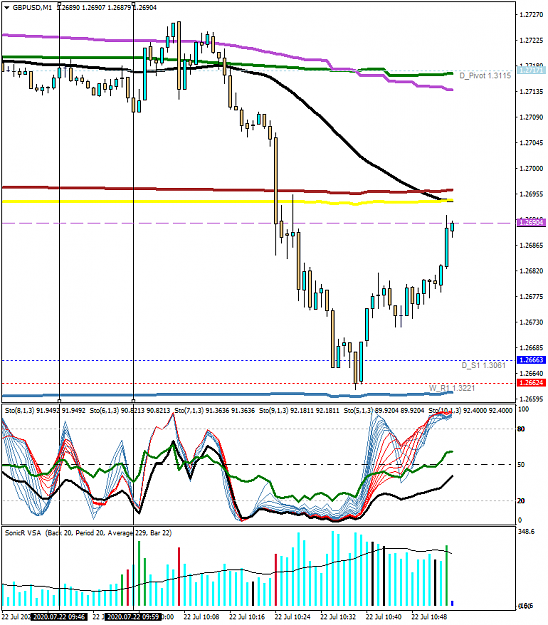Screen dimensions: 548x625
Task: Select the vertical line date label 2020.07.22 09:59
Action: click(x=134, y=617)
